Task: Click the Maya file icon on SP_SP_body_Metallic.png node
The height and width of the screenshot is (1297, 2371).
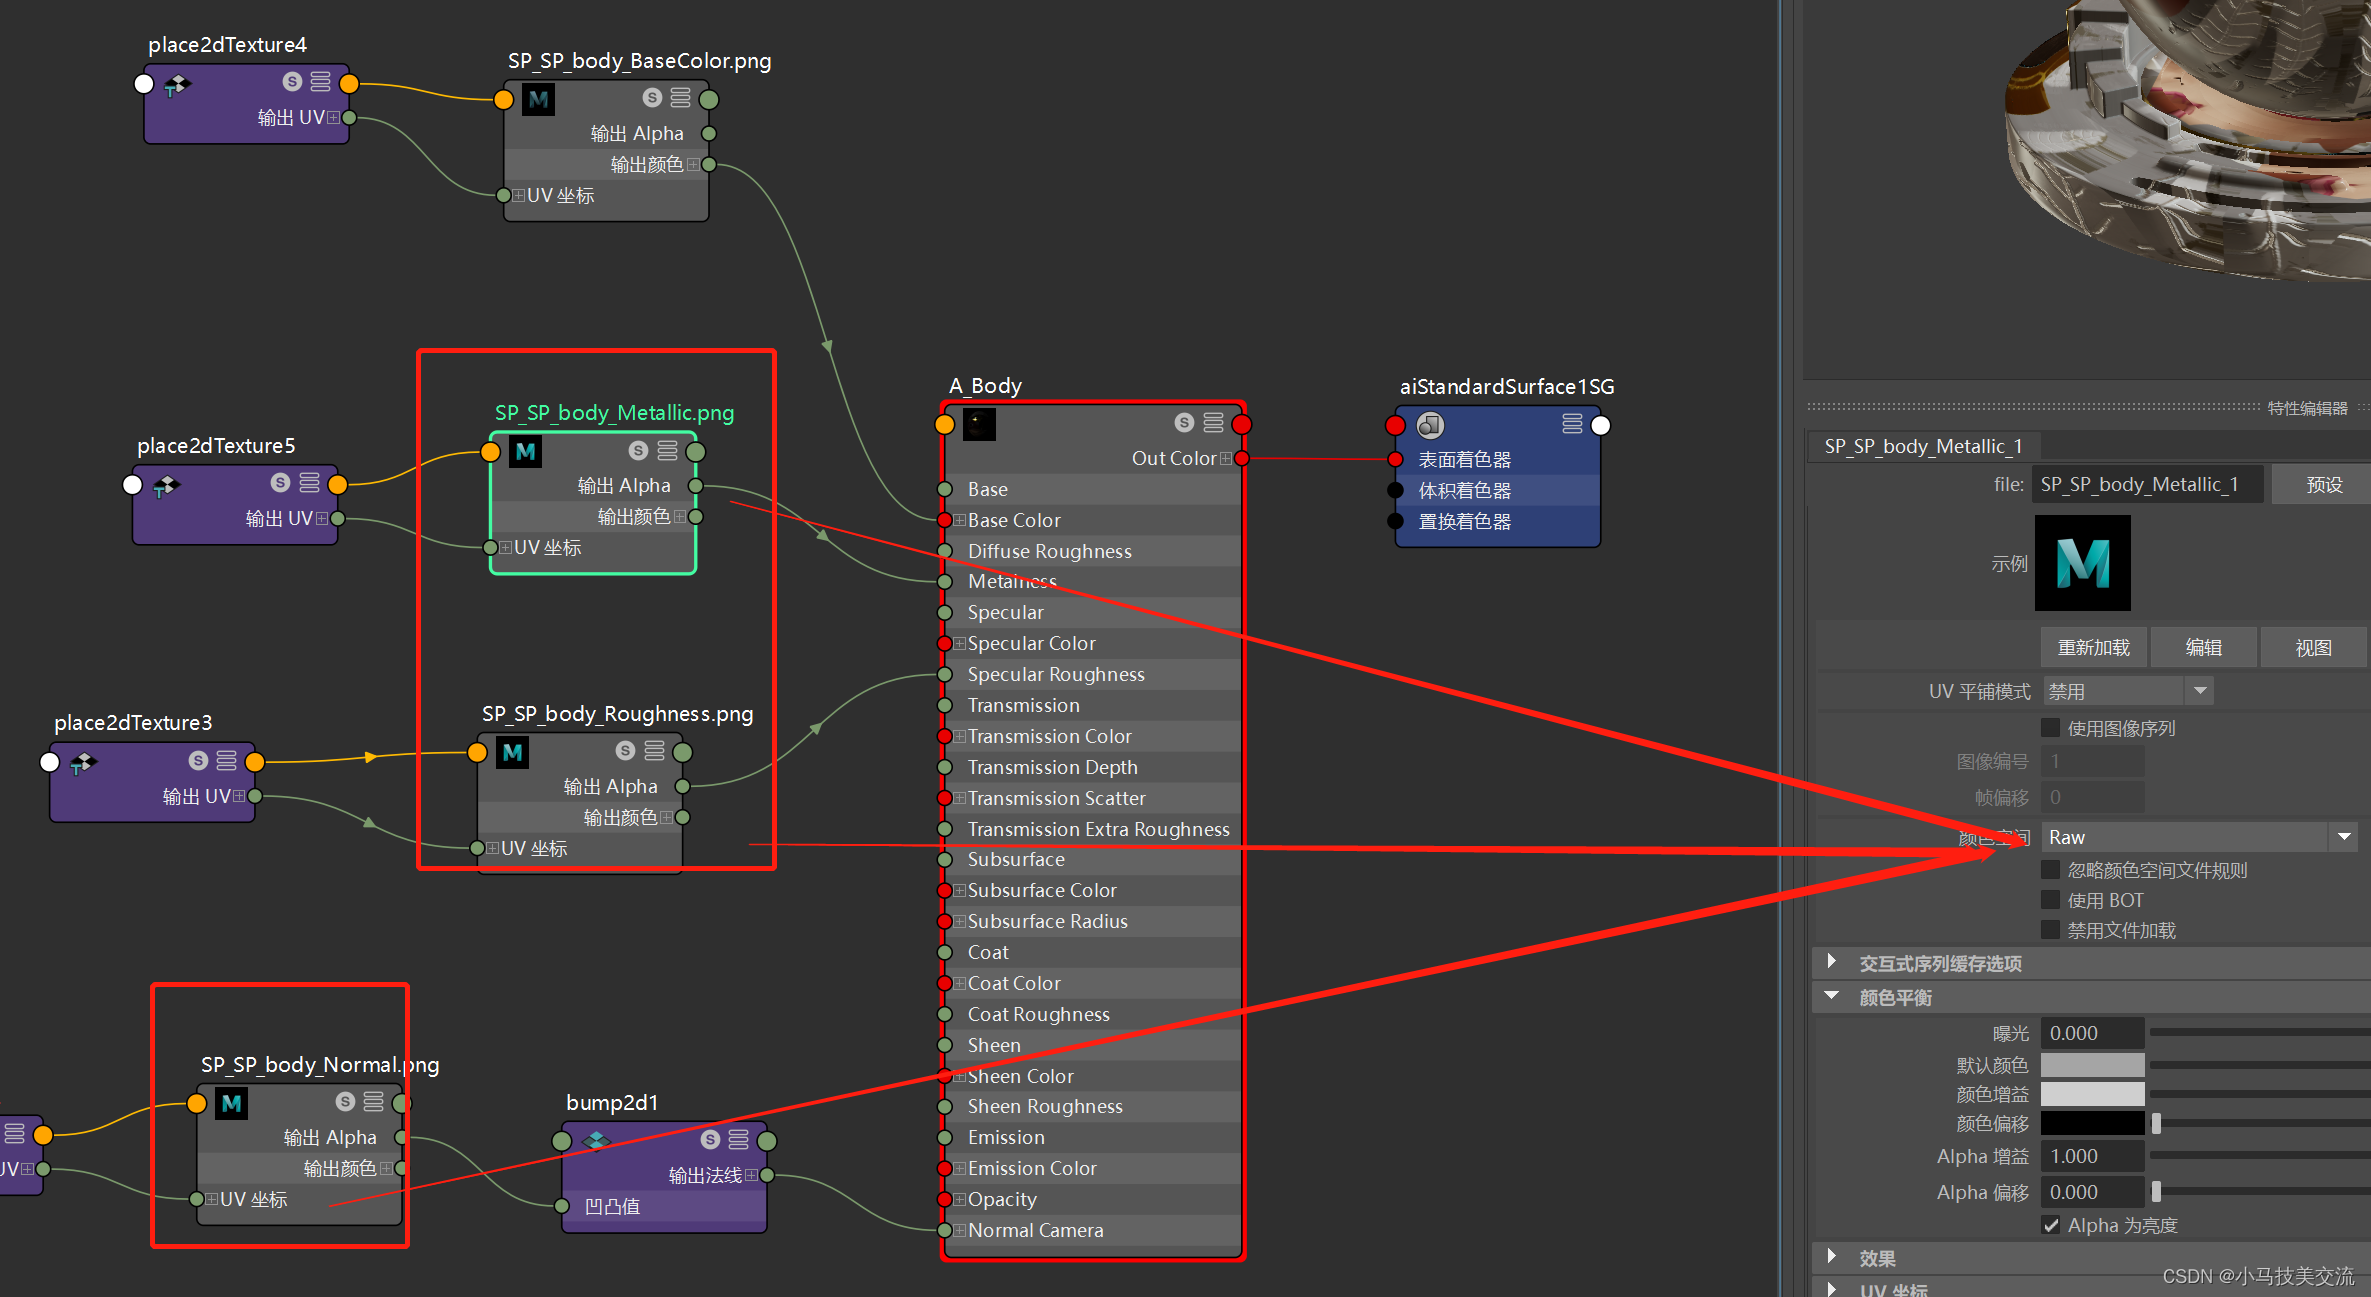Action: 526,452
